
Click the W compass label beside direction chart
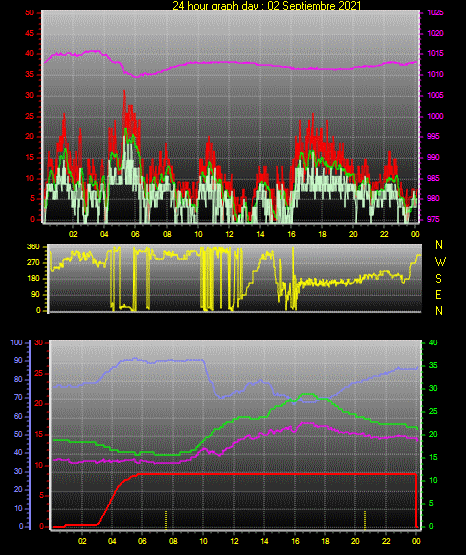pyautogui.click(x=440, y=262)
